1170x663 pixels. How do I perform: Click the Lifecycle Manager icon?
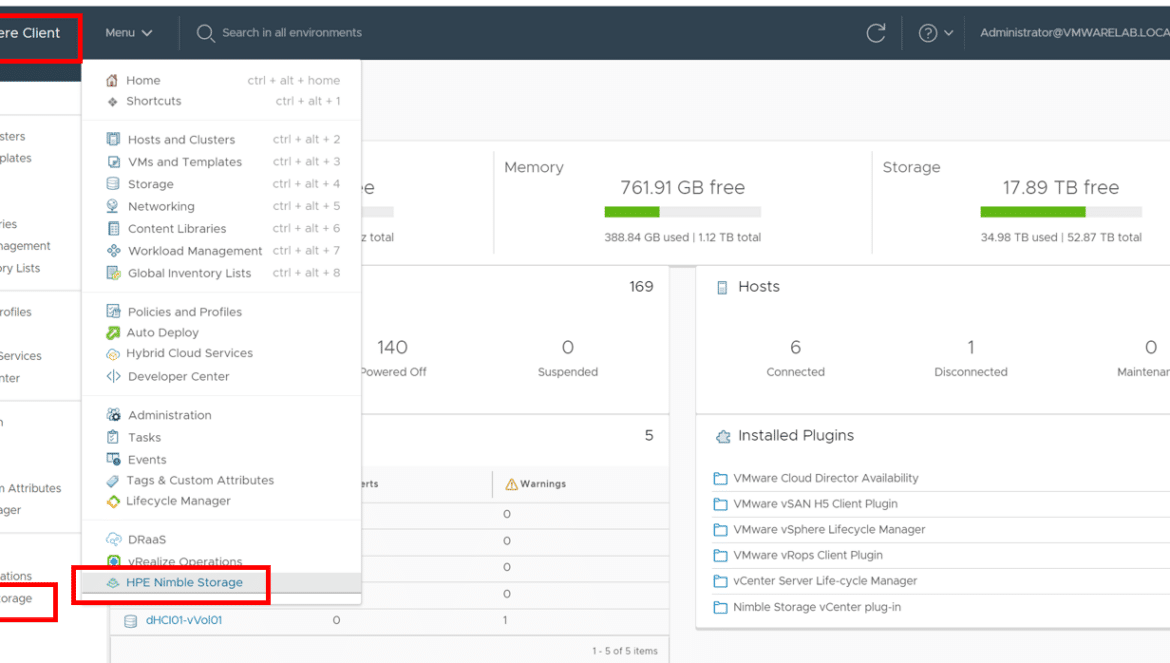pyautogui.click(x=113, y=501)
